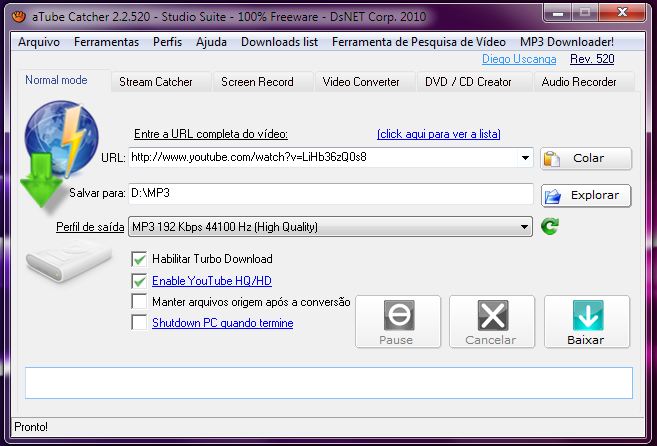Image resolution: width=657 pixels, height=446 pixels.
Task: Click the Explorar browse button
Action: [586, 196]
